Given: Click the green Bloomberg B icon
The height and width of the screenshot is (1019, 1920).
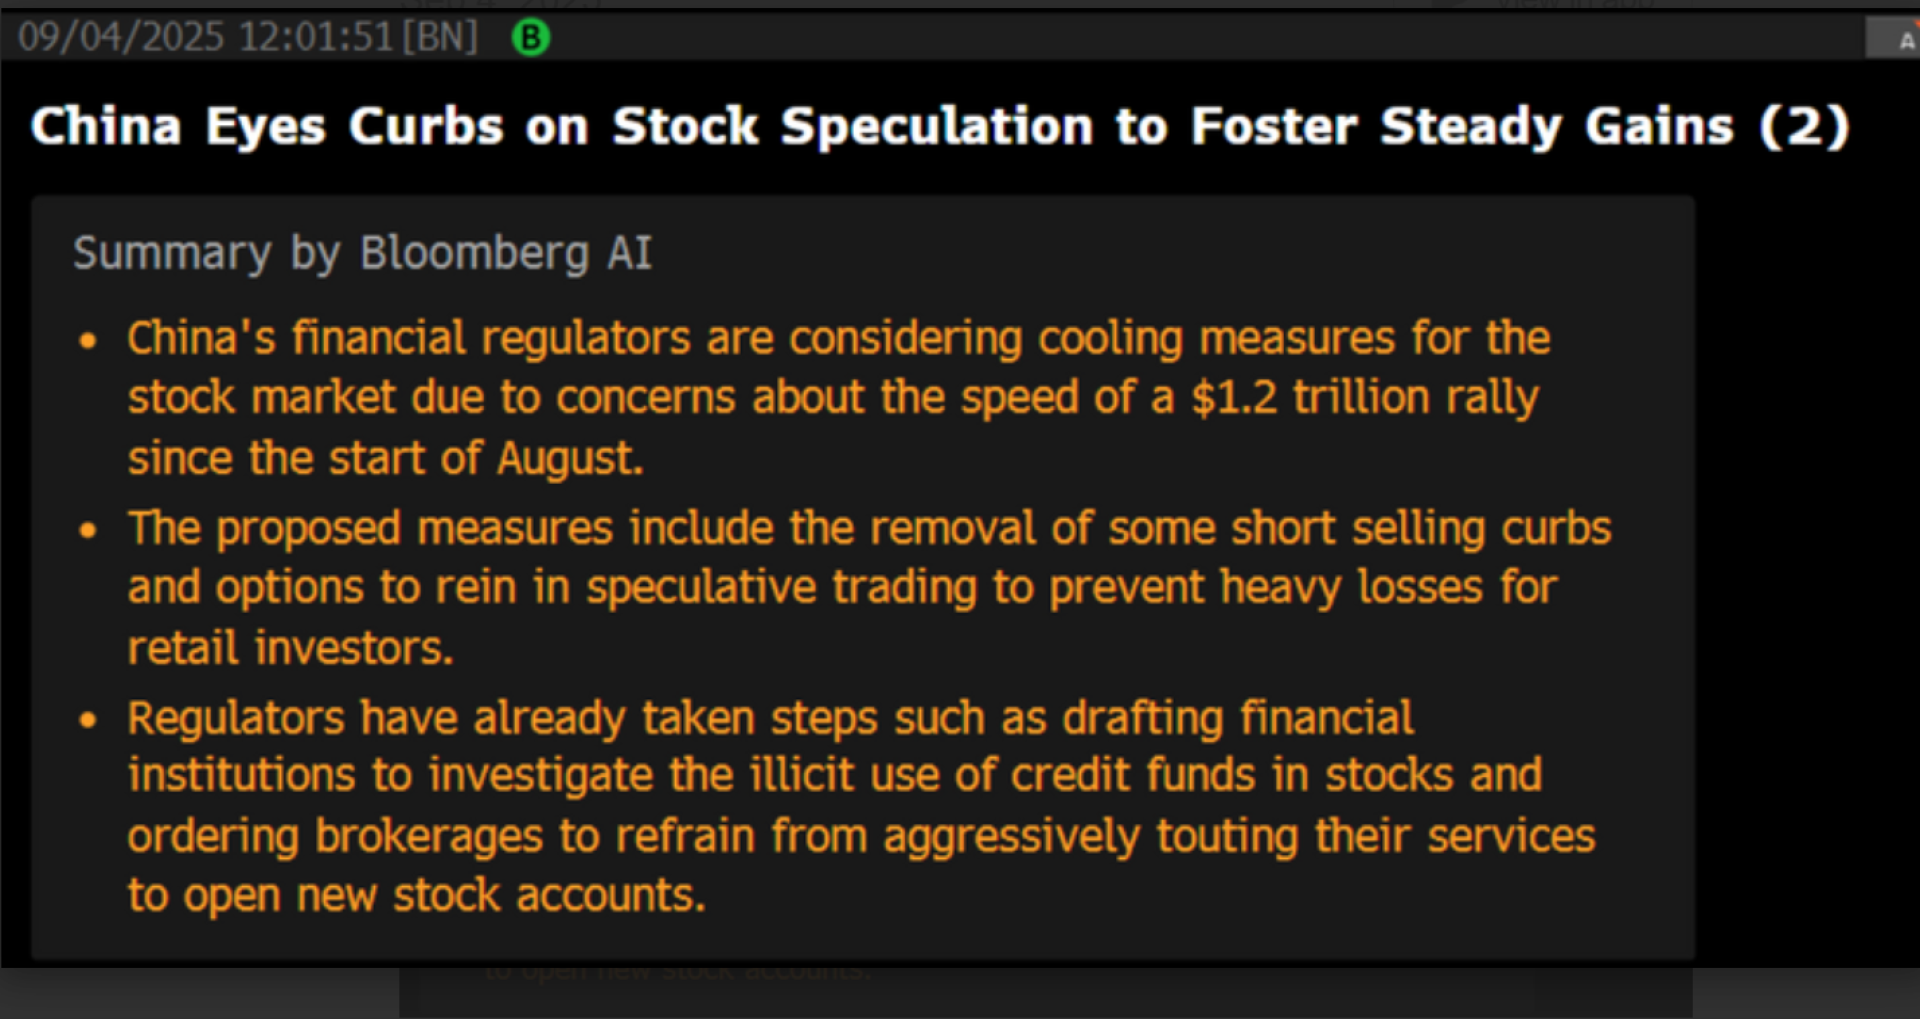Looking at the screenshot, I should [x=531, y=38].
